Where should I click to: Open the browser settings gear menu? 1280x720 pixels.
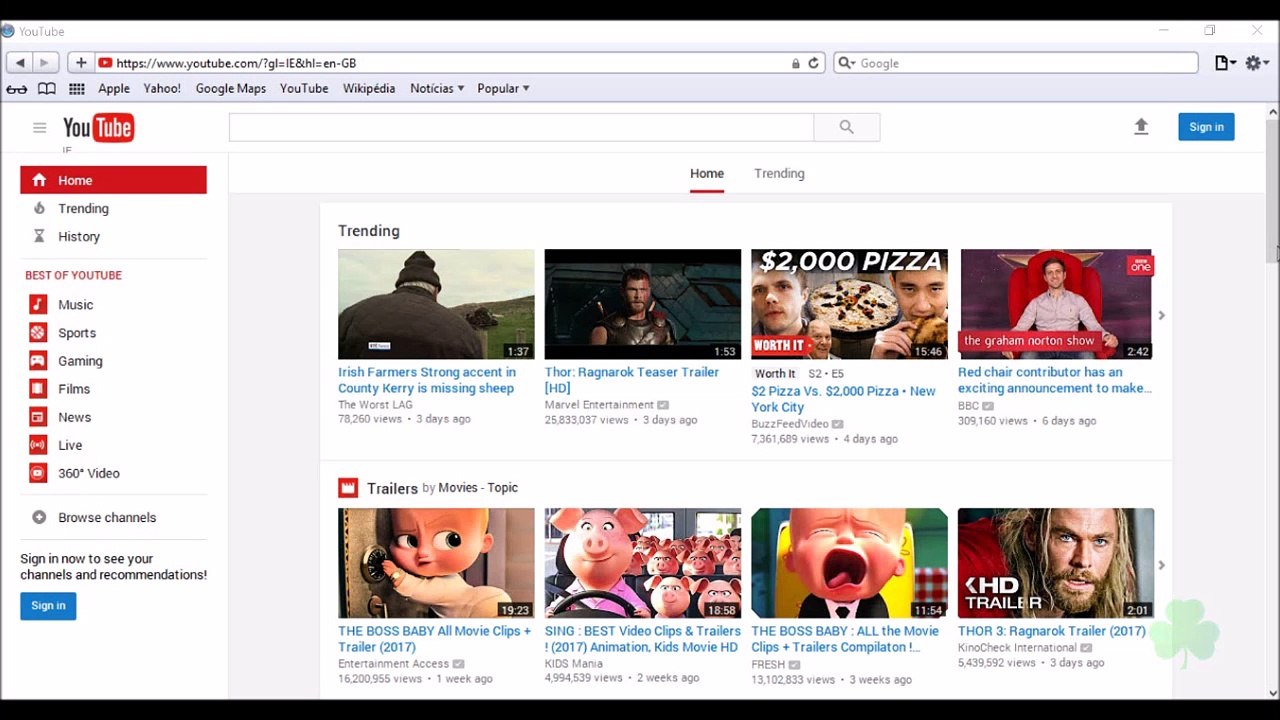[x=1257, y=63]
